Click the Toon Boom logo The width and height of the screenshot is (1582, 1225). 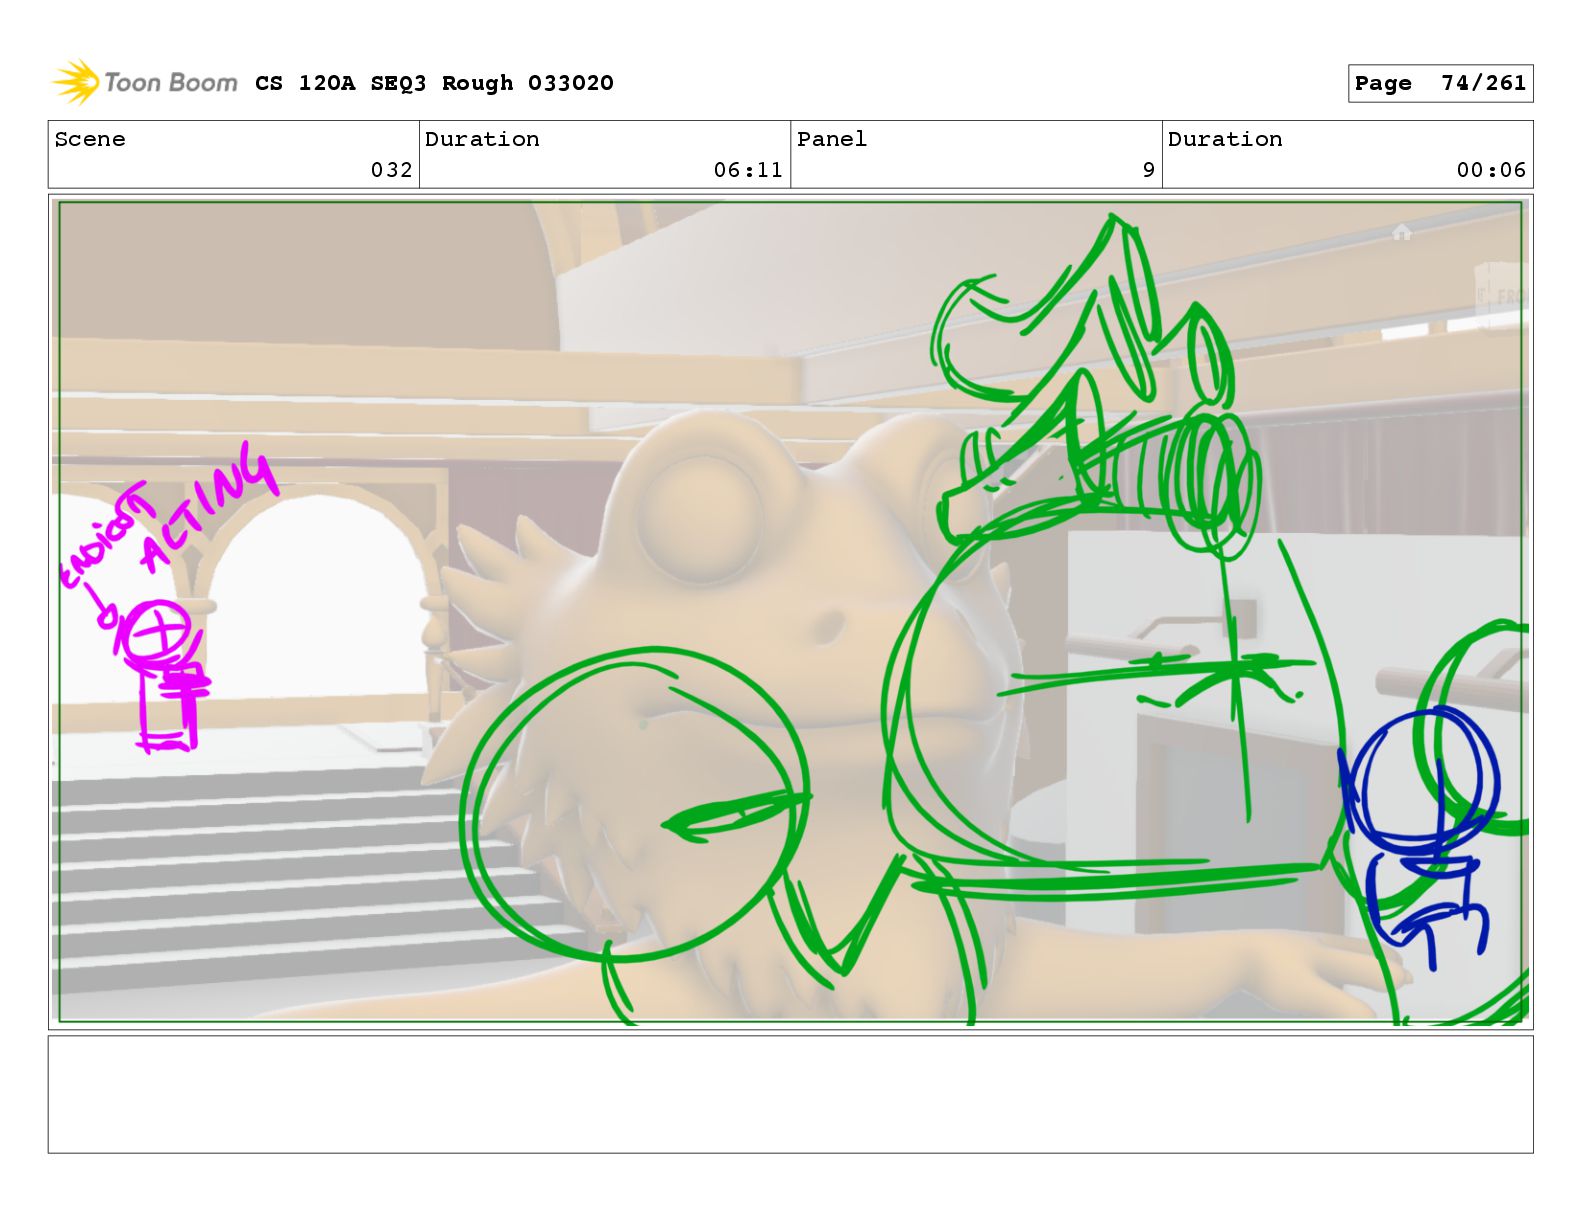click(145, 82)
